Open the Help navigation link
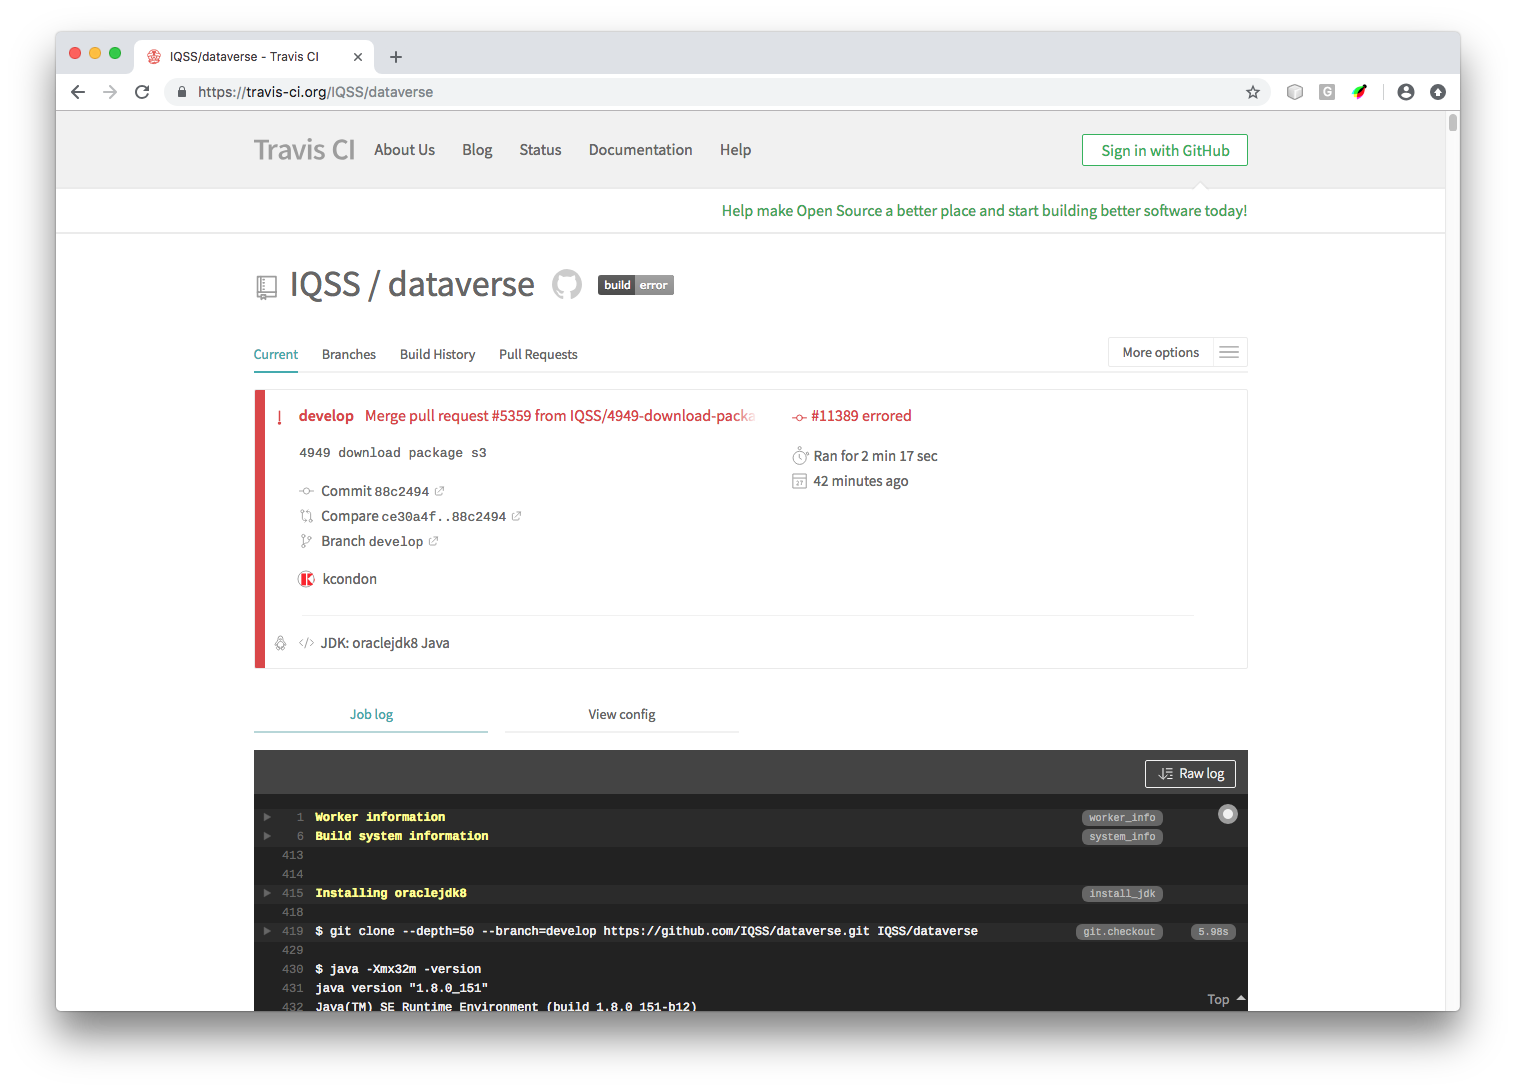Screen dimensions: 1516x1091 (x=735, y=150)
